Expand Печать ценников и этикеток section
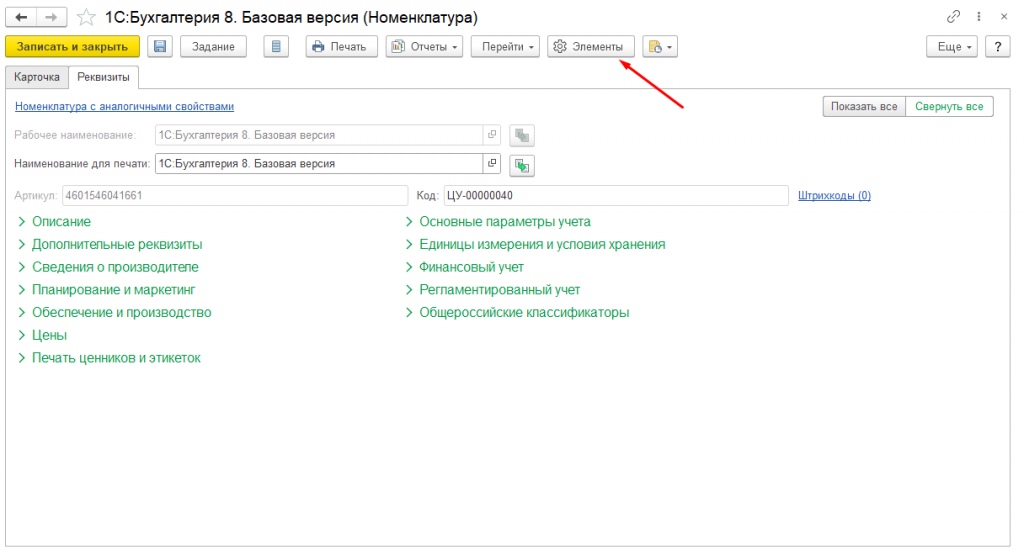 (x=109, y=358)
